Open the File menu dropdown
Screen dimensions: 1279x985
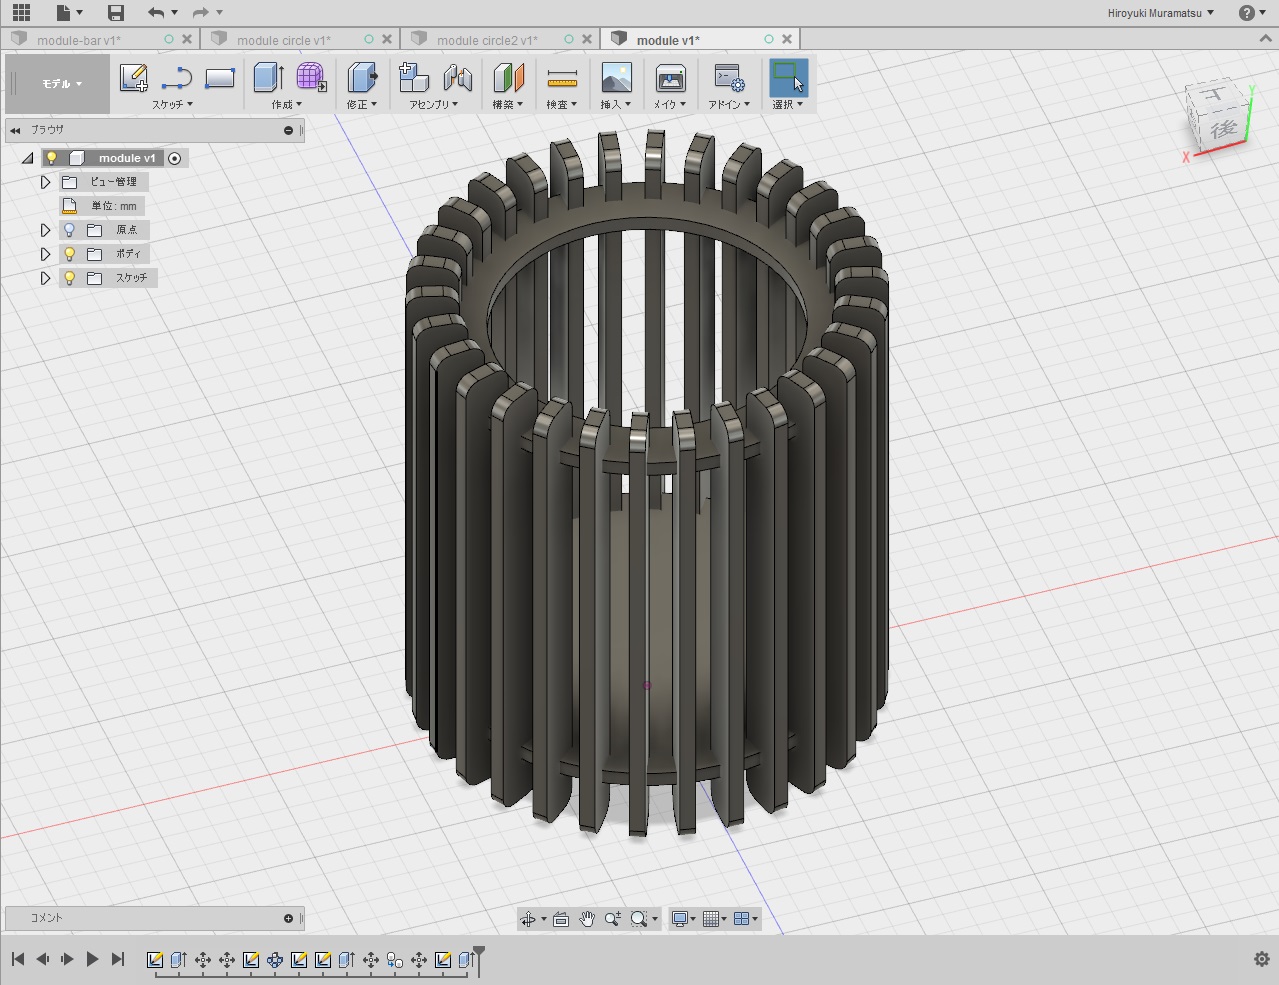69,13
